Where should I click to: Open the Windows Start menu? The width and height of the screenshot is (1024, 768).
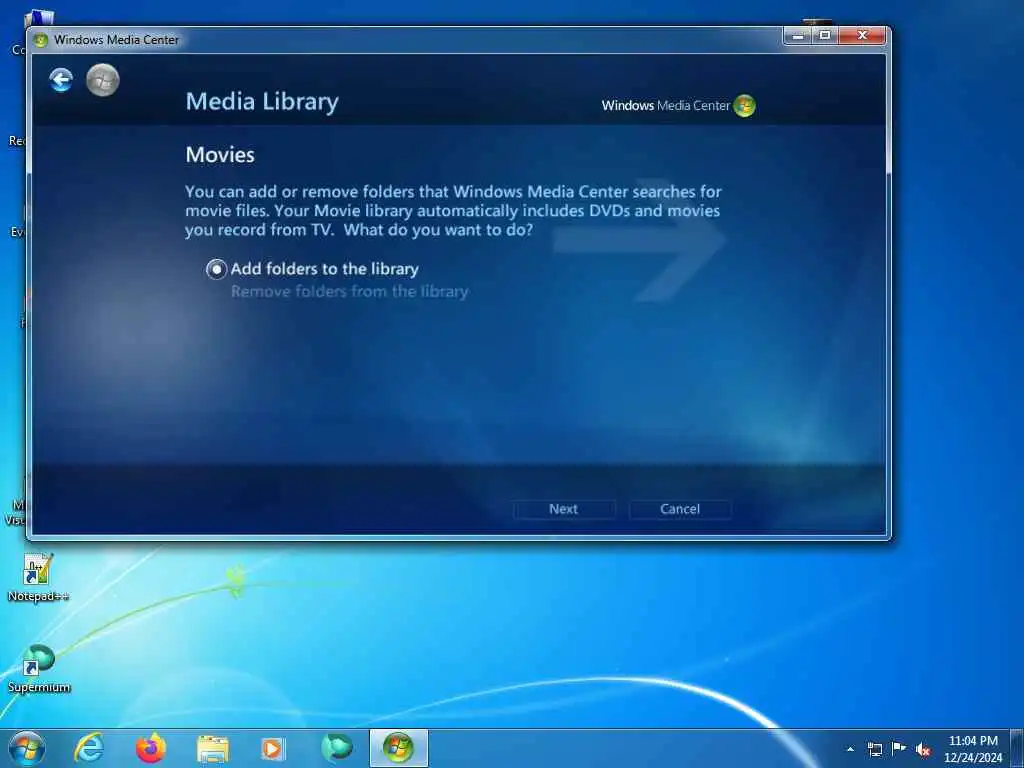27,748
